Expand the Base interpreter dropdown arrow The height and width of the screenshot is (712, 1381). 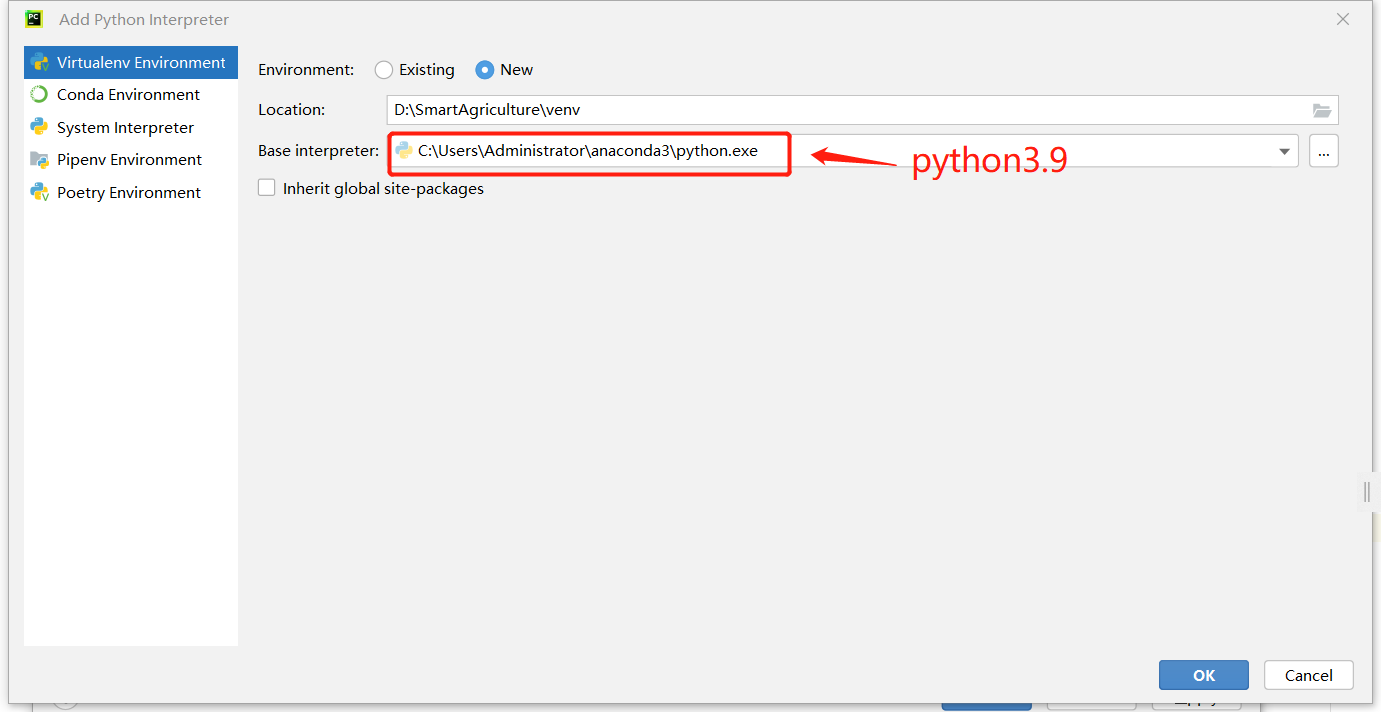point(1284,152)
